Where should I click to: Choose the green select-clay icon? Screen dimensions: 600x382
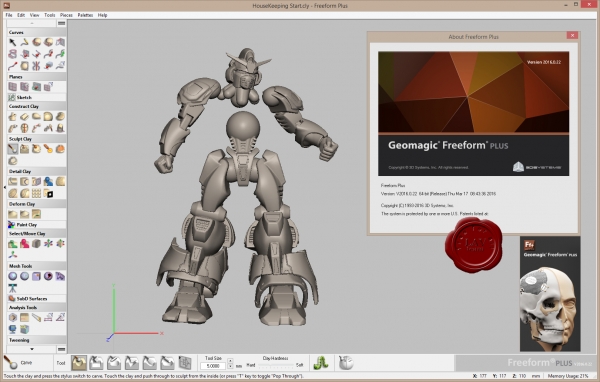pos(13,243)
